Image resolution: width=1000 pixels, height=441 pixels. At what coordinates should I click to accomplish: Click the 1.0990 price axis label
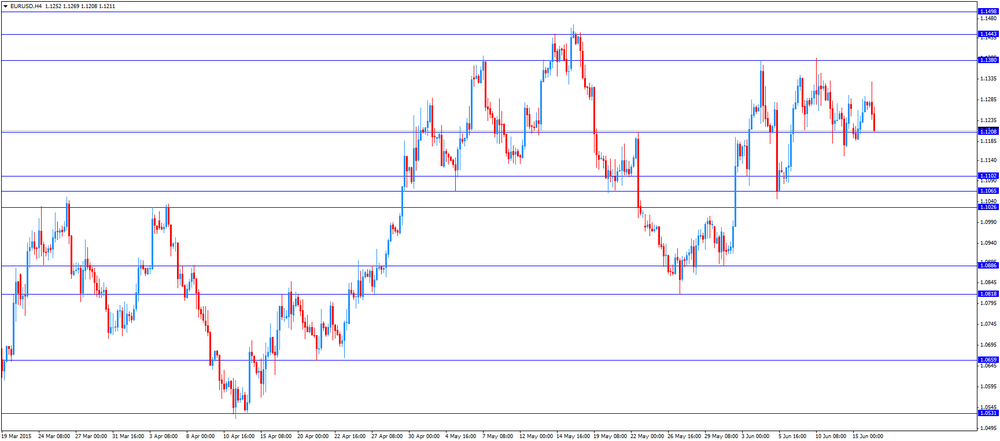(x=989, y=222)
